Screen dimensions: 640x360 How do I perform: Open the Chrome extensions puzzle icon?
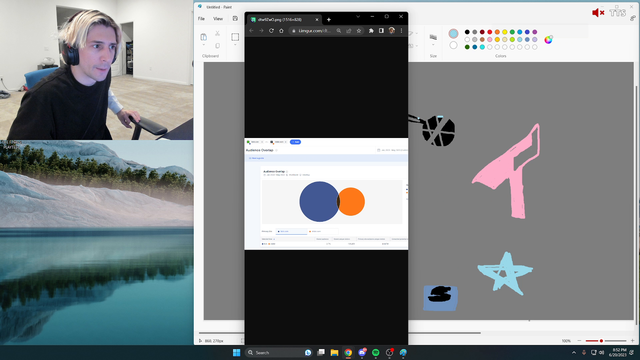pos(371,31)
